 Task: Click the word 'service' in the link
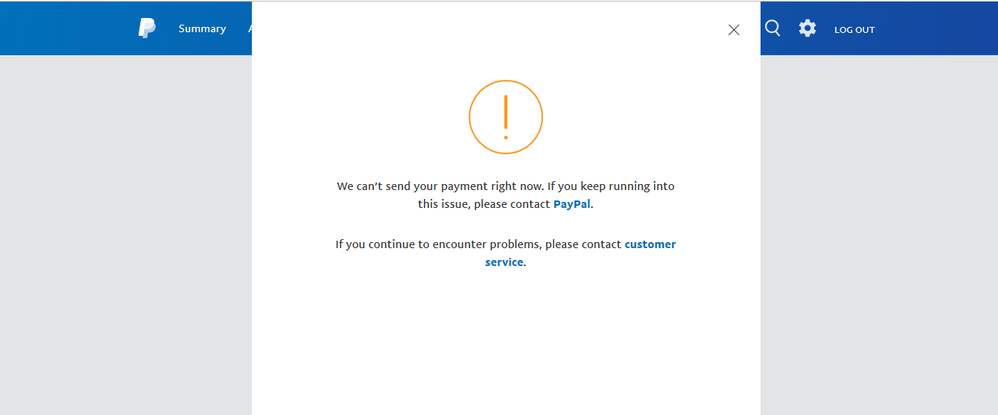pos(504,262)
